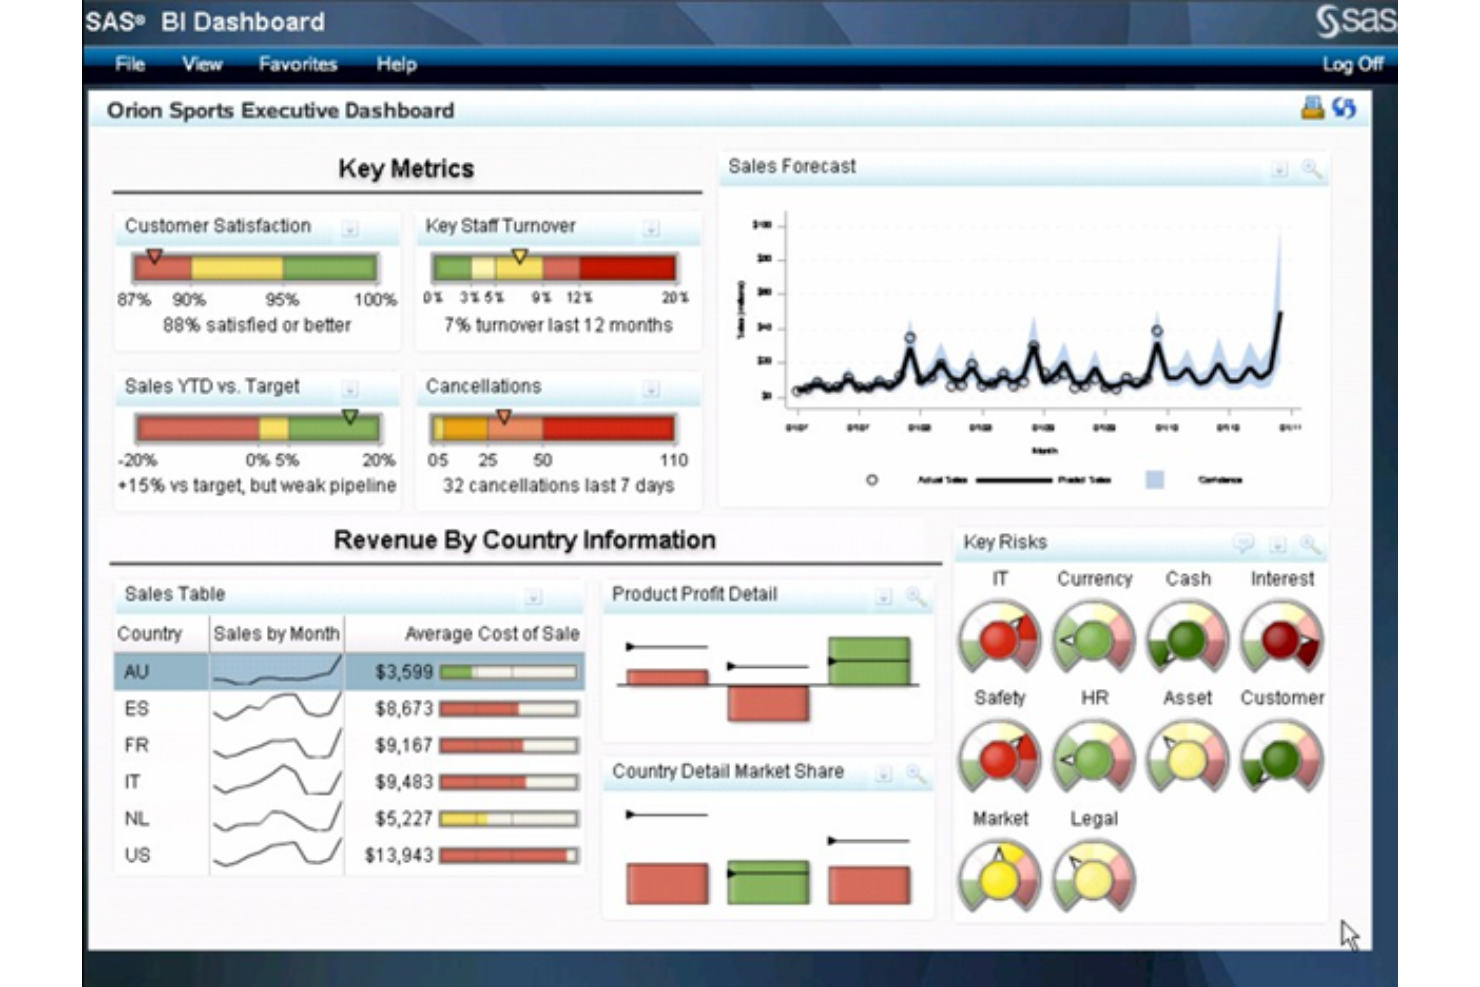This screenshot has width=1480, height=987.
Task: Open the magnifier on Product Profit Detail
Action: click(915, 597)
